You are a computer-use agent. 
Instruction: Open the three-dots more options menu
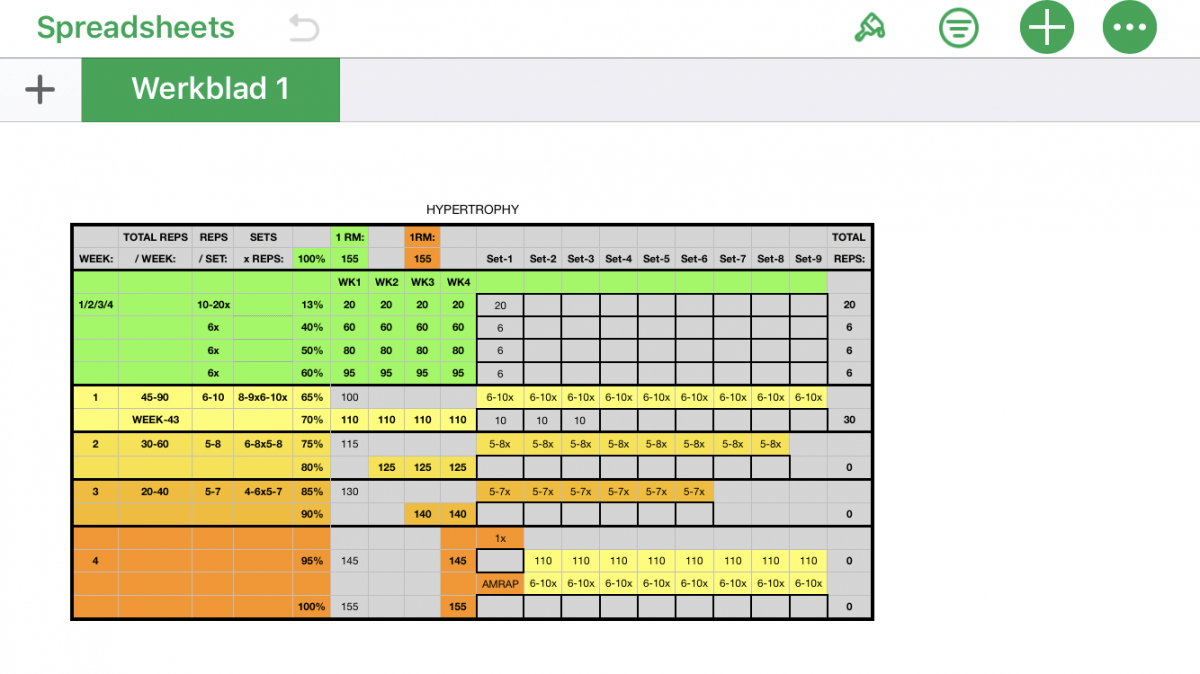pos(1129,28)
